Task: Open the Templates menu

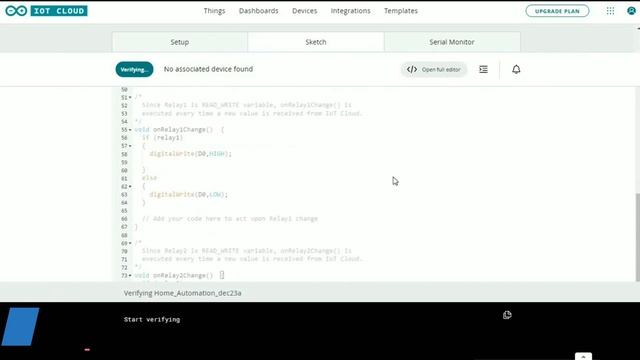Action: 400,11
